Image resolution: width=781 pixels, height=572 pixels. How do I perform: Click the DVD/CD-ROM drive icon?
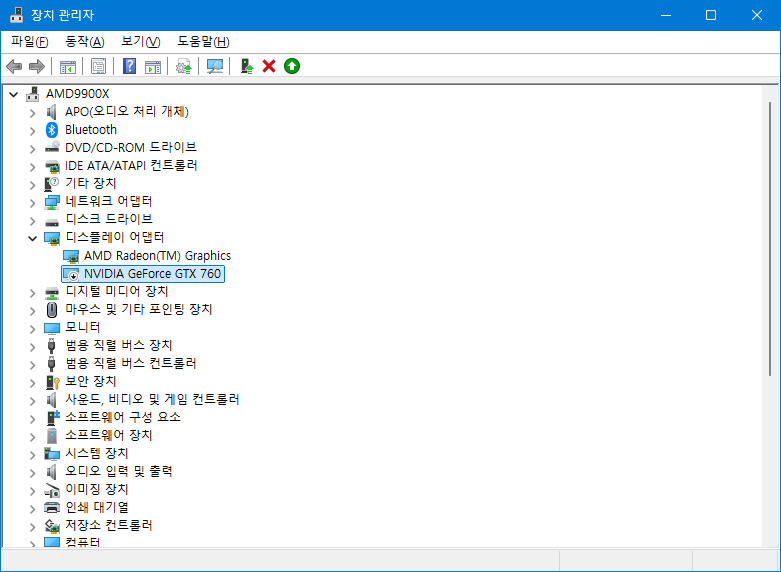tap(52, 147)
